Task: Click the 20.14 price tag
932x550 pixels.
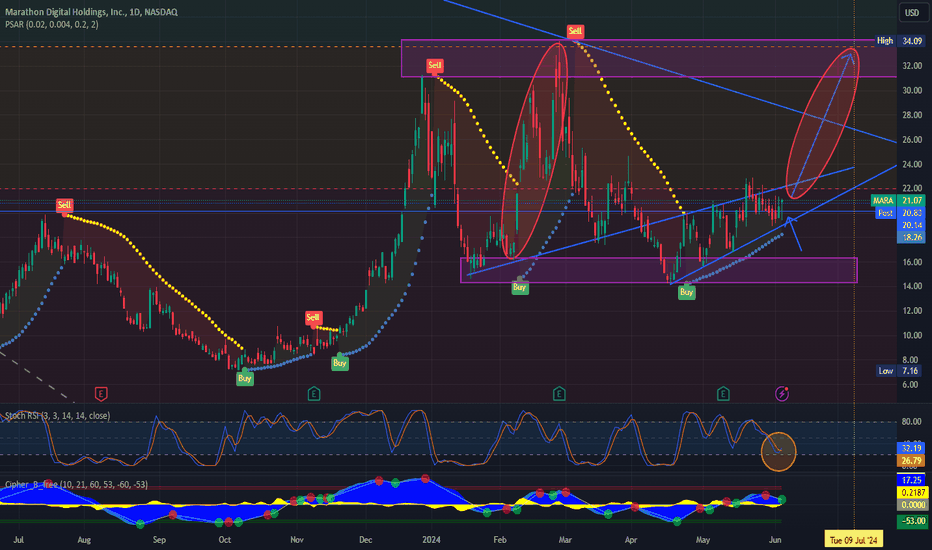Action: coord(912,225)
